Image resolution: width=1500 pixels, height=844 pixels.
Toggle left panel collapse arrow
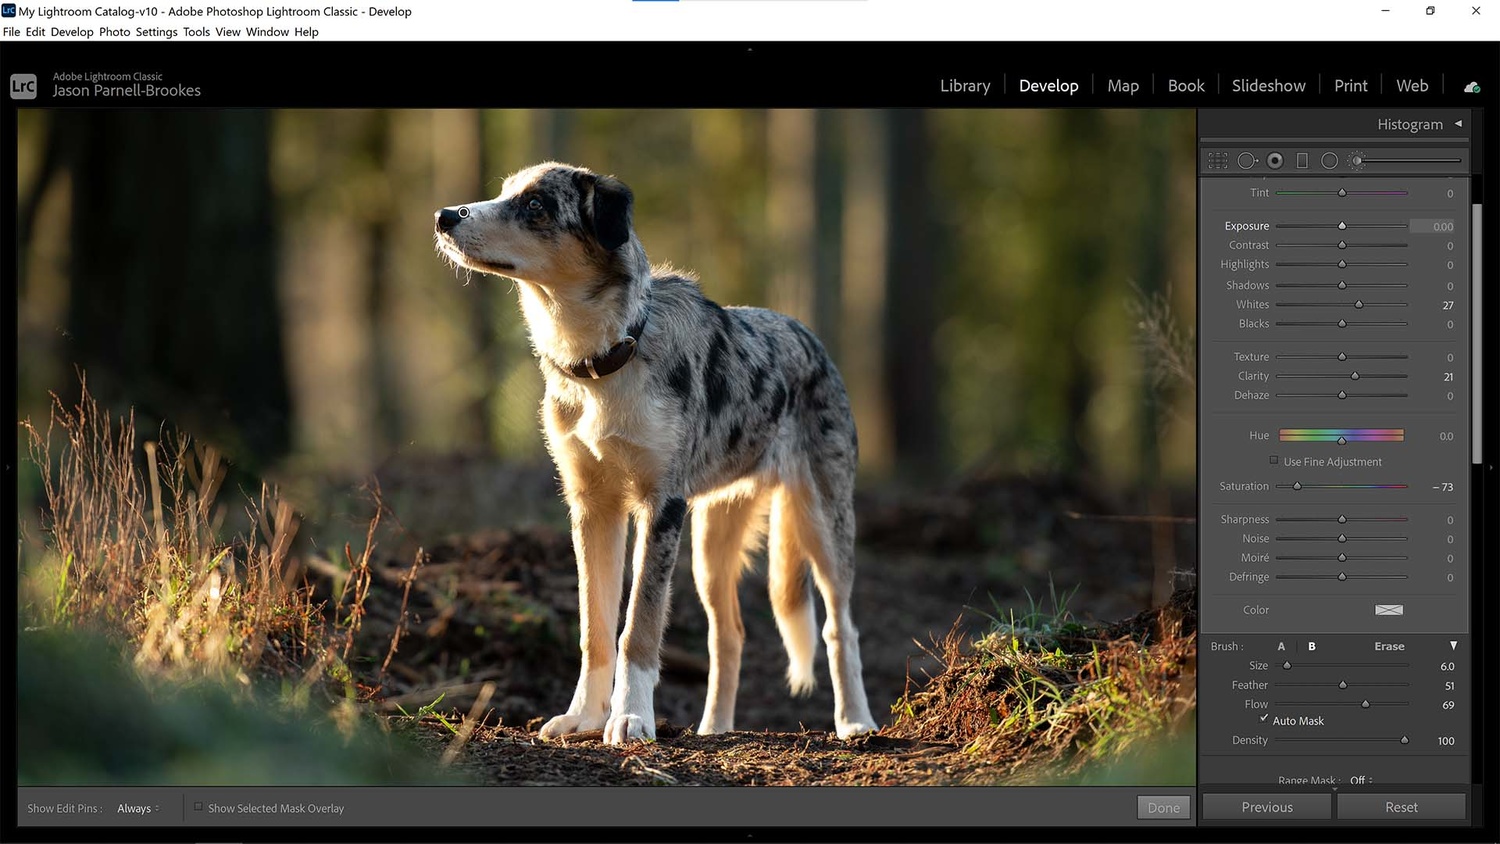(7, 466)
